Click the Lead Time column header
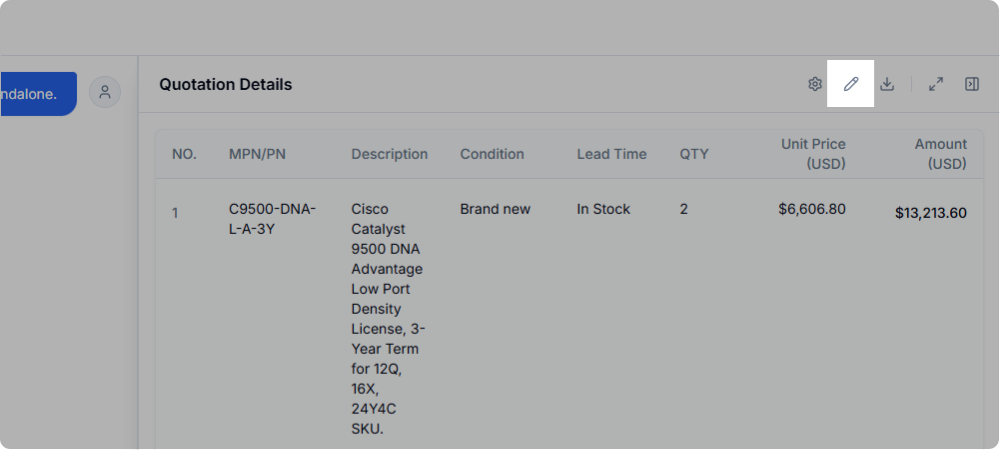 pyautogui.click(x=612, y=154)
